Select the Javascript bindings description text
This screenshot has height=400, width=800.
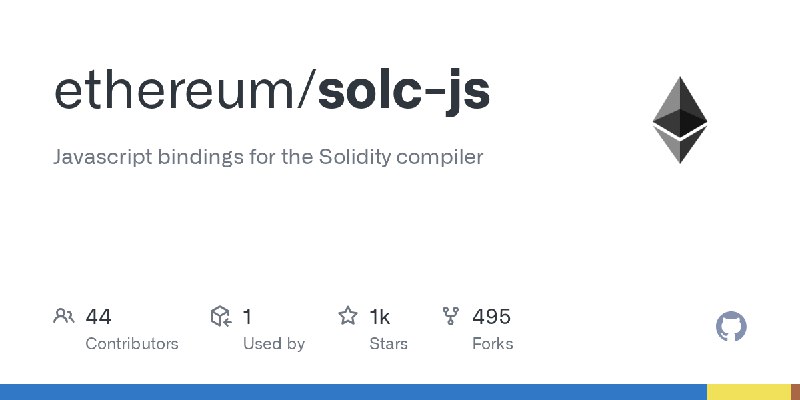pos(268,157)
